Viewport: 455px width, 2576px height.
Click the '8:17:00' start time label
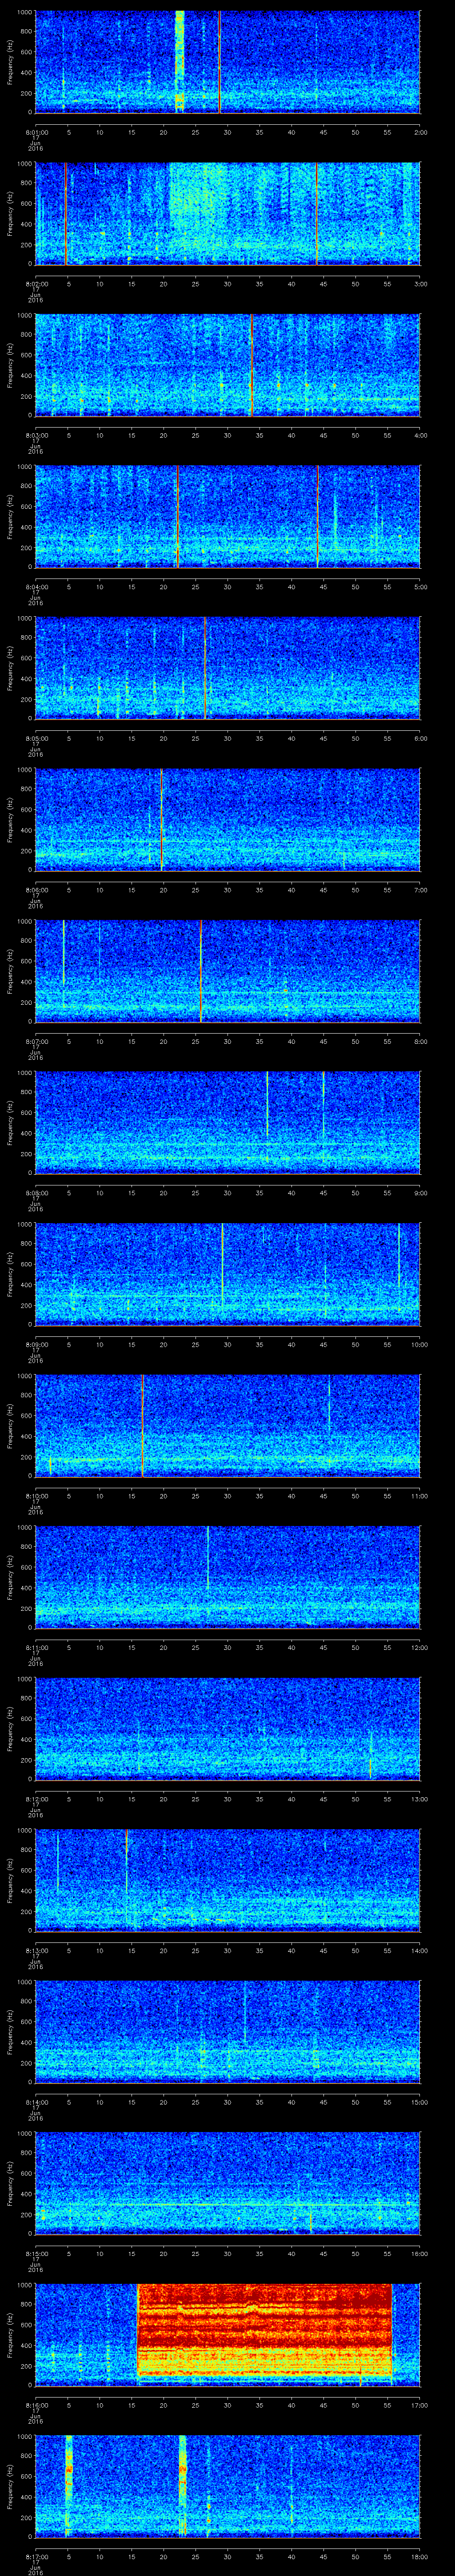36,2557
